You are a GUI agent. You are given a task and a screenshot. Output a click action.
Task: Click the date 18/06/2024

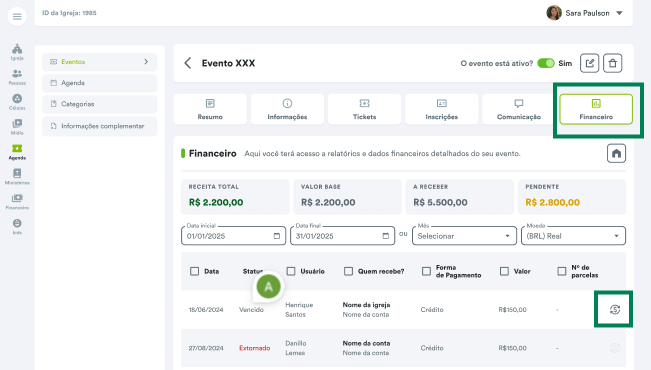click(206, 310)
